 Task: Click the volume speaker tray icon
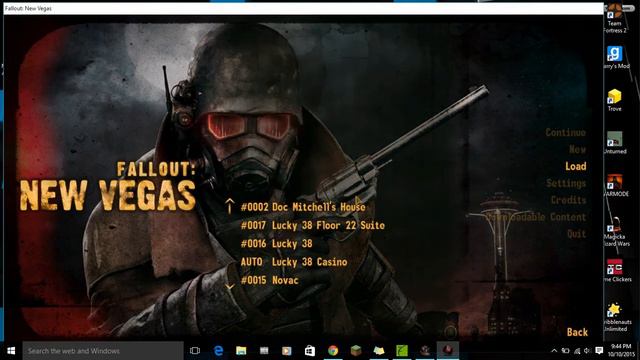click(x=587, y=351)
